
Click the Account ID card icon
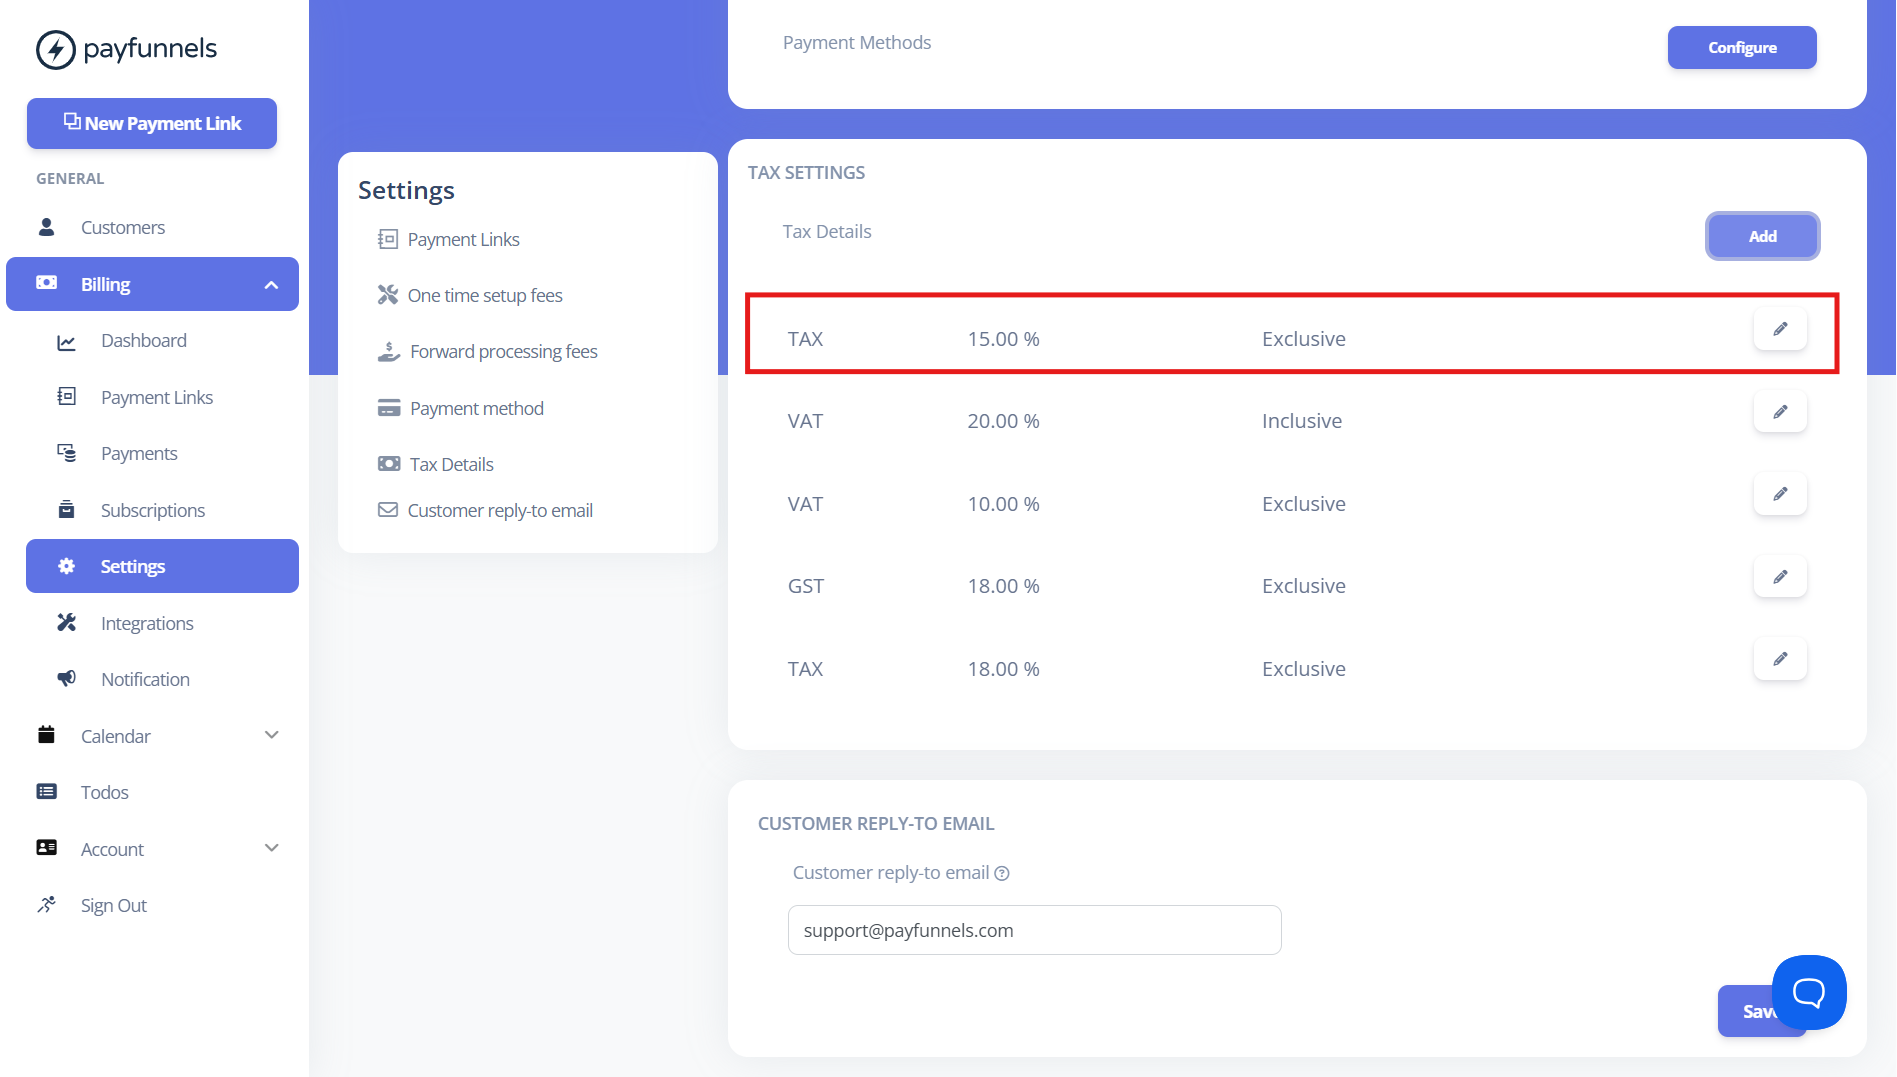click(x=46, y=848)
